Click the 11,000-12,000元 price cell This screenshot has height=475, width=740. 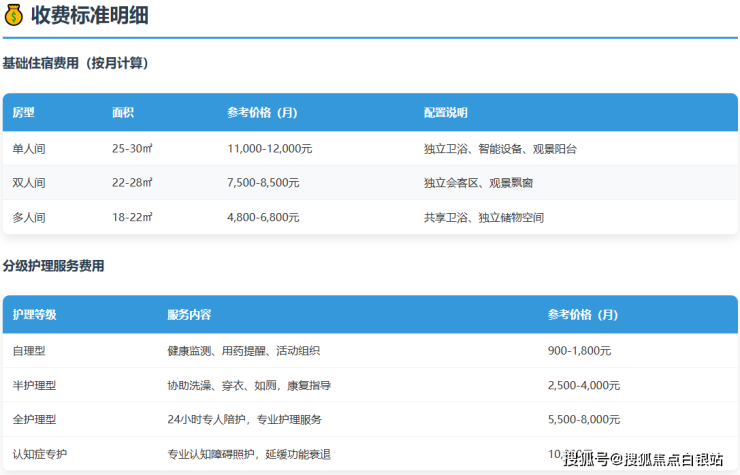tap(270, 149)
